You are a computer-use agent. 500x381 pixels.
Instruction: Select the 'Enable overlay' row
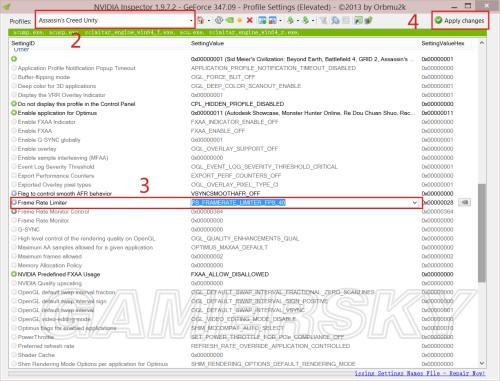[x=243, y=149]
